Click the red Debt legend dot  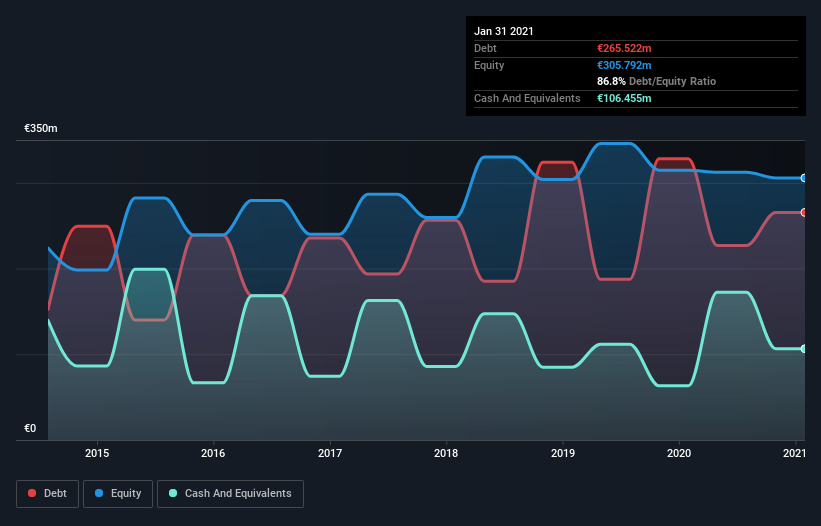coord(32,493)
